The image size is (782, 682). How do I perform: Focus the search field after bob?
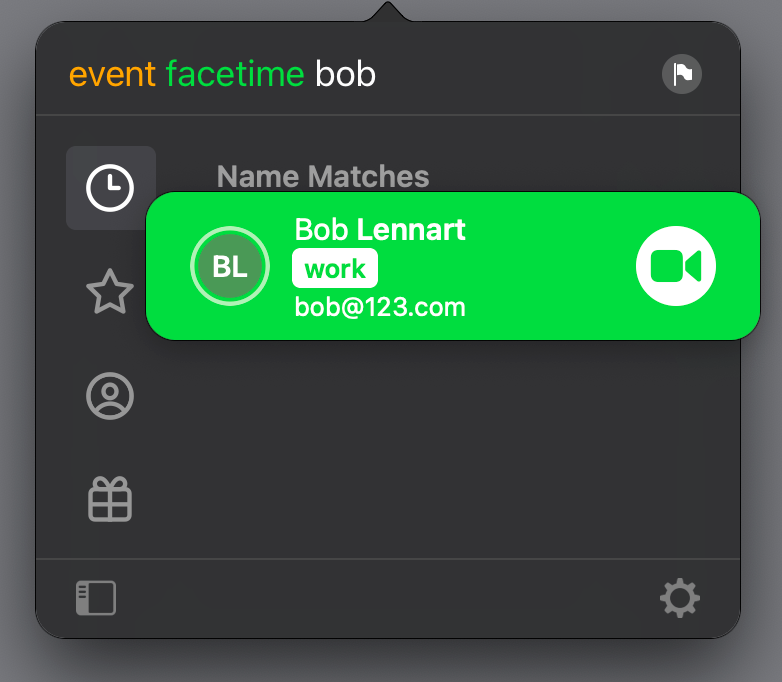tap(514, 74)
